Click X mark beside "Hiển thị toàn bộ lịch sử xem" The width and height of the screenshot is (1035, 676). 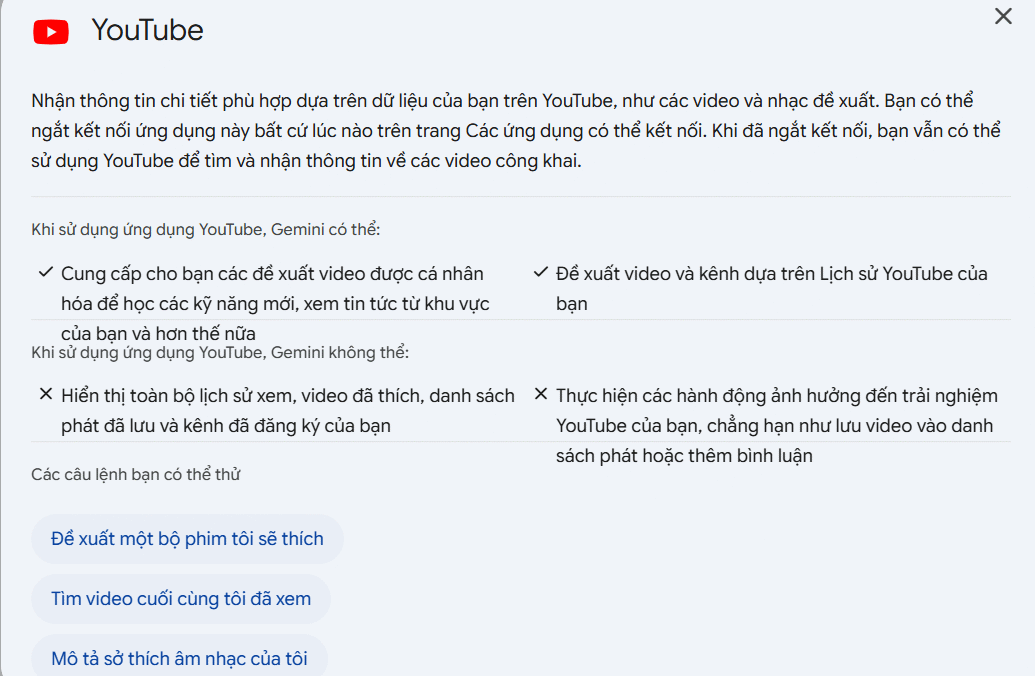(46, 394)
